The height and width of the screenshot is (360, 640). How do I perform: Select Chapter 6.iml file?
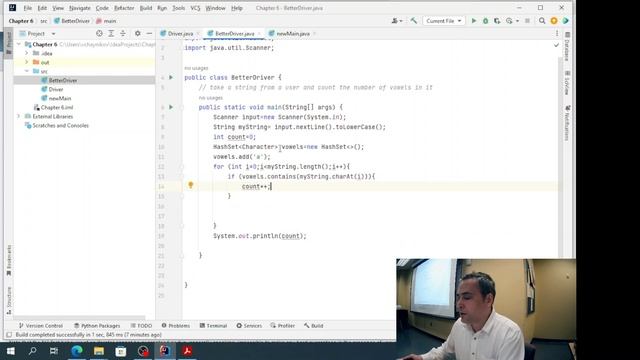(56, 107)
